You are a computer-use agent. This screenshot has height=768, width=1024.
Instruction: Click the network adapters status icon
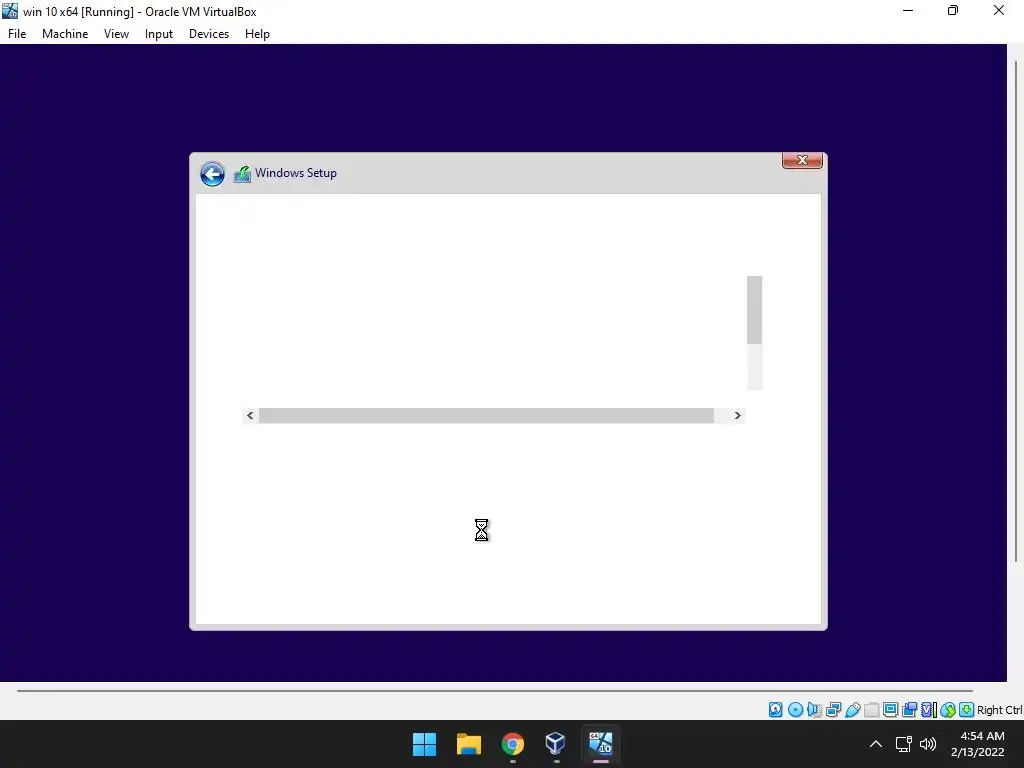point(833,710)
